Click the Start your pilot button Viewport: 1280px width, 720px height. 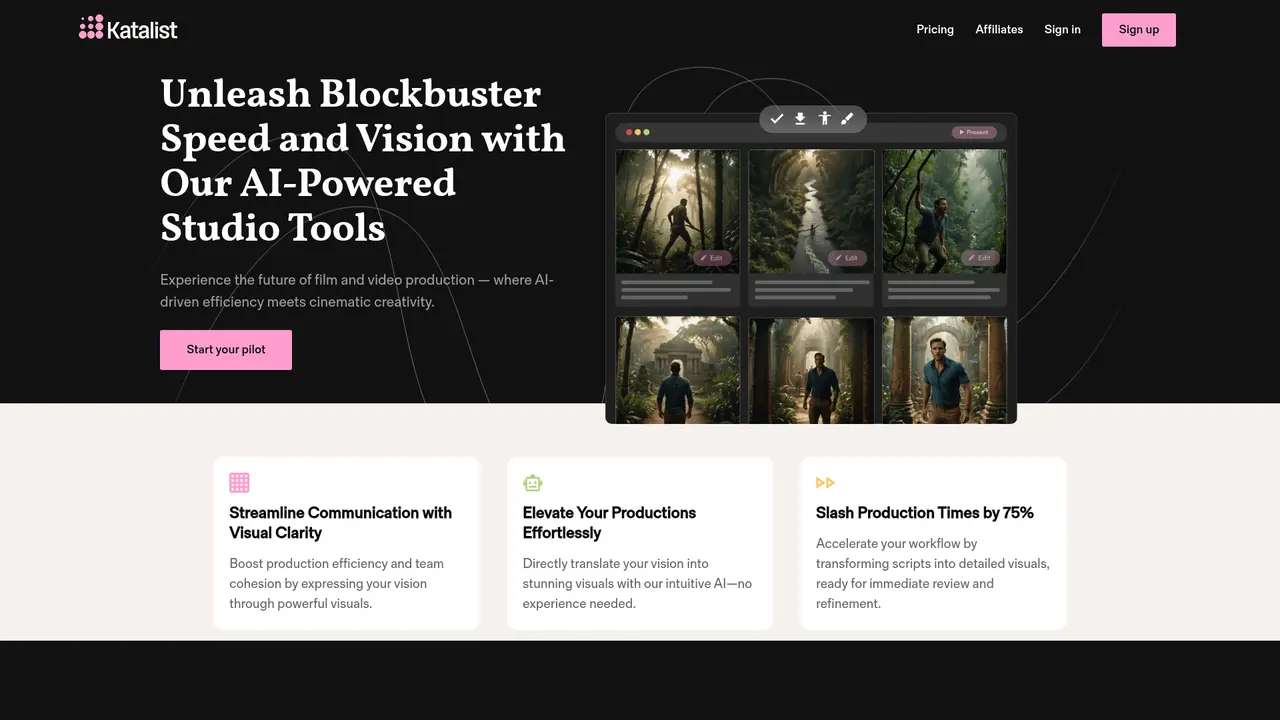click(226, 350)
